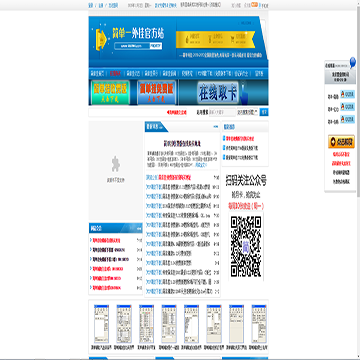Click the blue search button beside the dropdown

264,112
